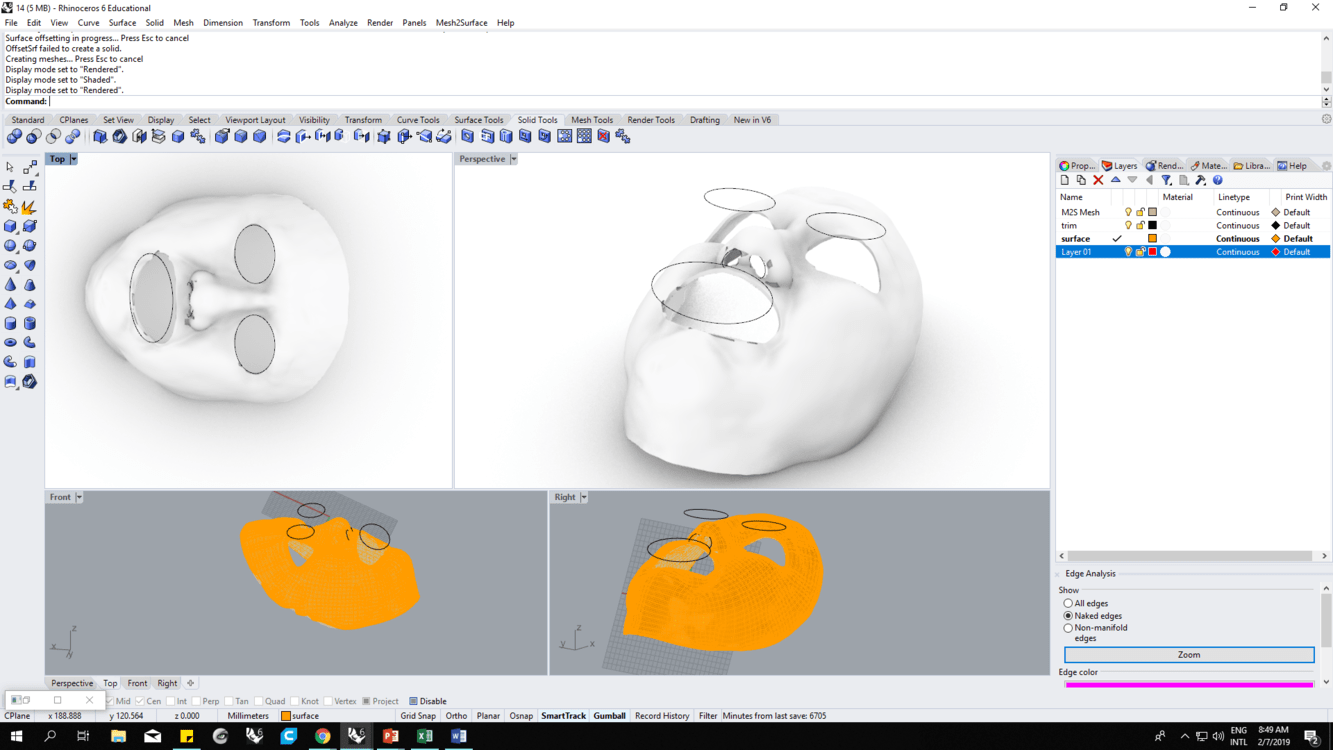Add a viewport tab with the plus button
1333x750 pixels.
(x=190, y=684)
